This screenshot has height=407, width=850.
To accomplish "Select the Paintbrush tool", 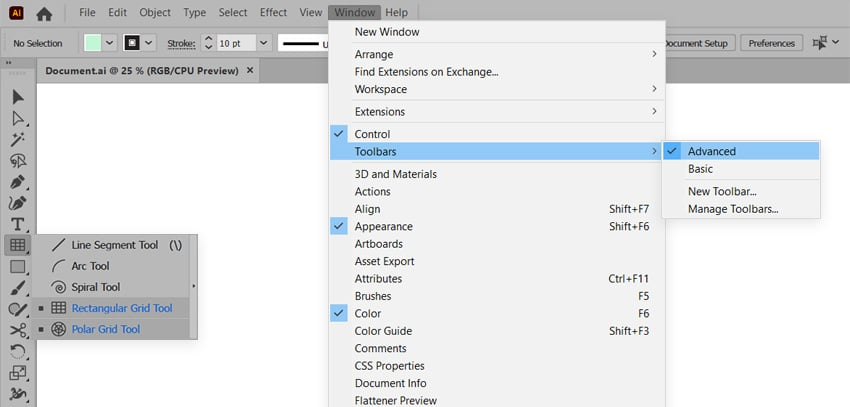I will [18, 288].
